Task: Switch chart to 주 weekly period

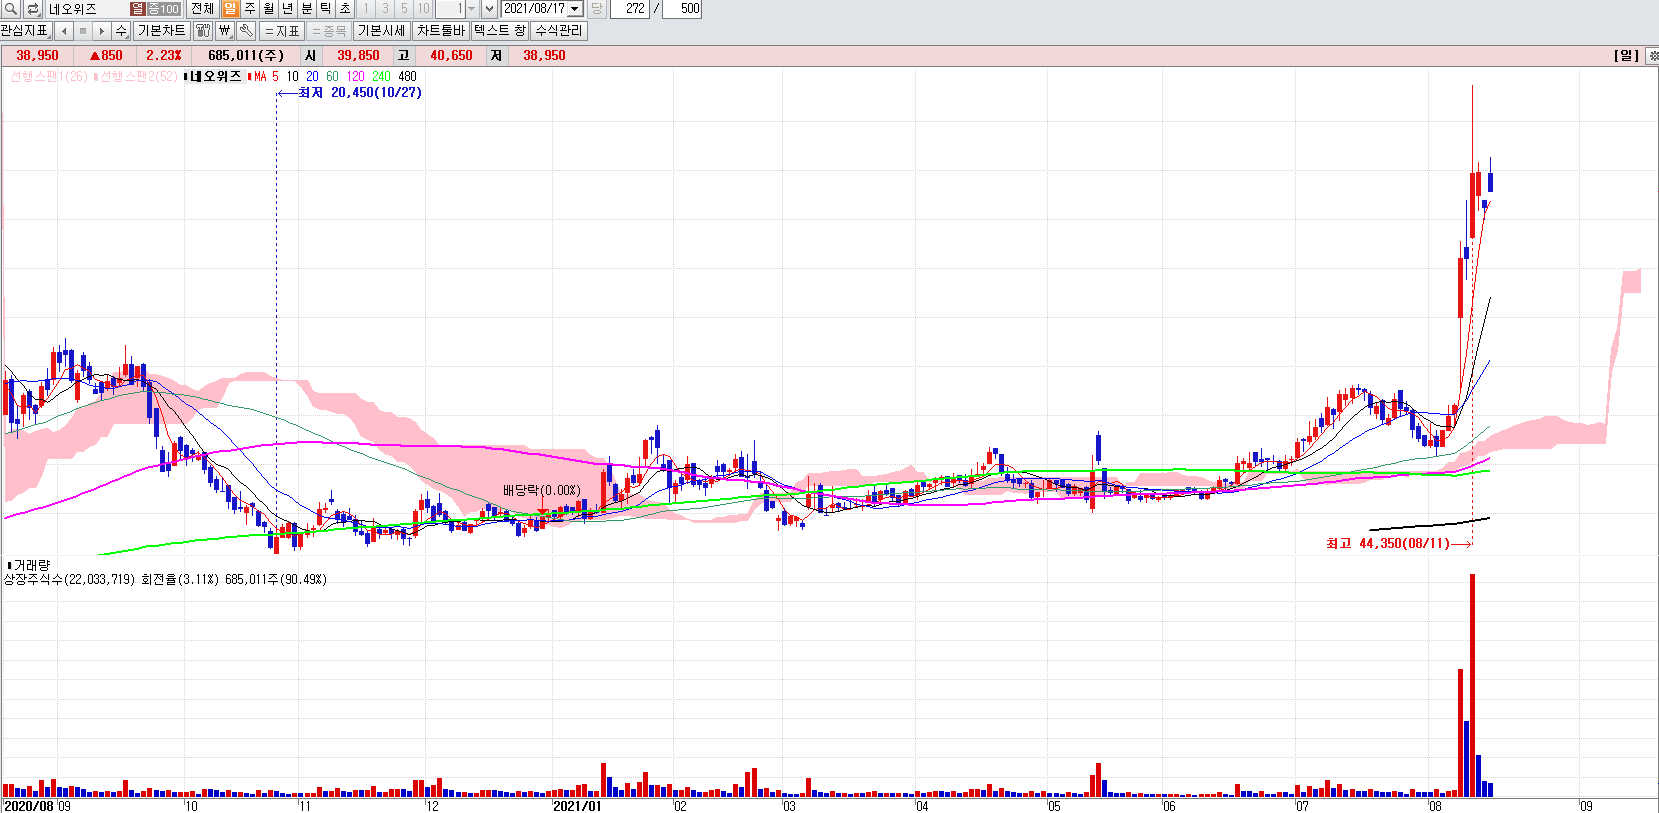Action: point(250,9)
